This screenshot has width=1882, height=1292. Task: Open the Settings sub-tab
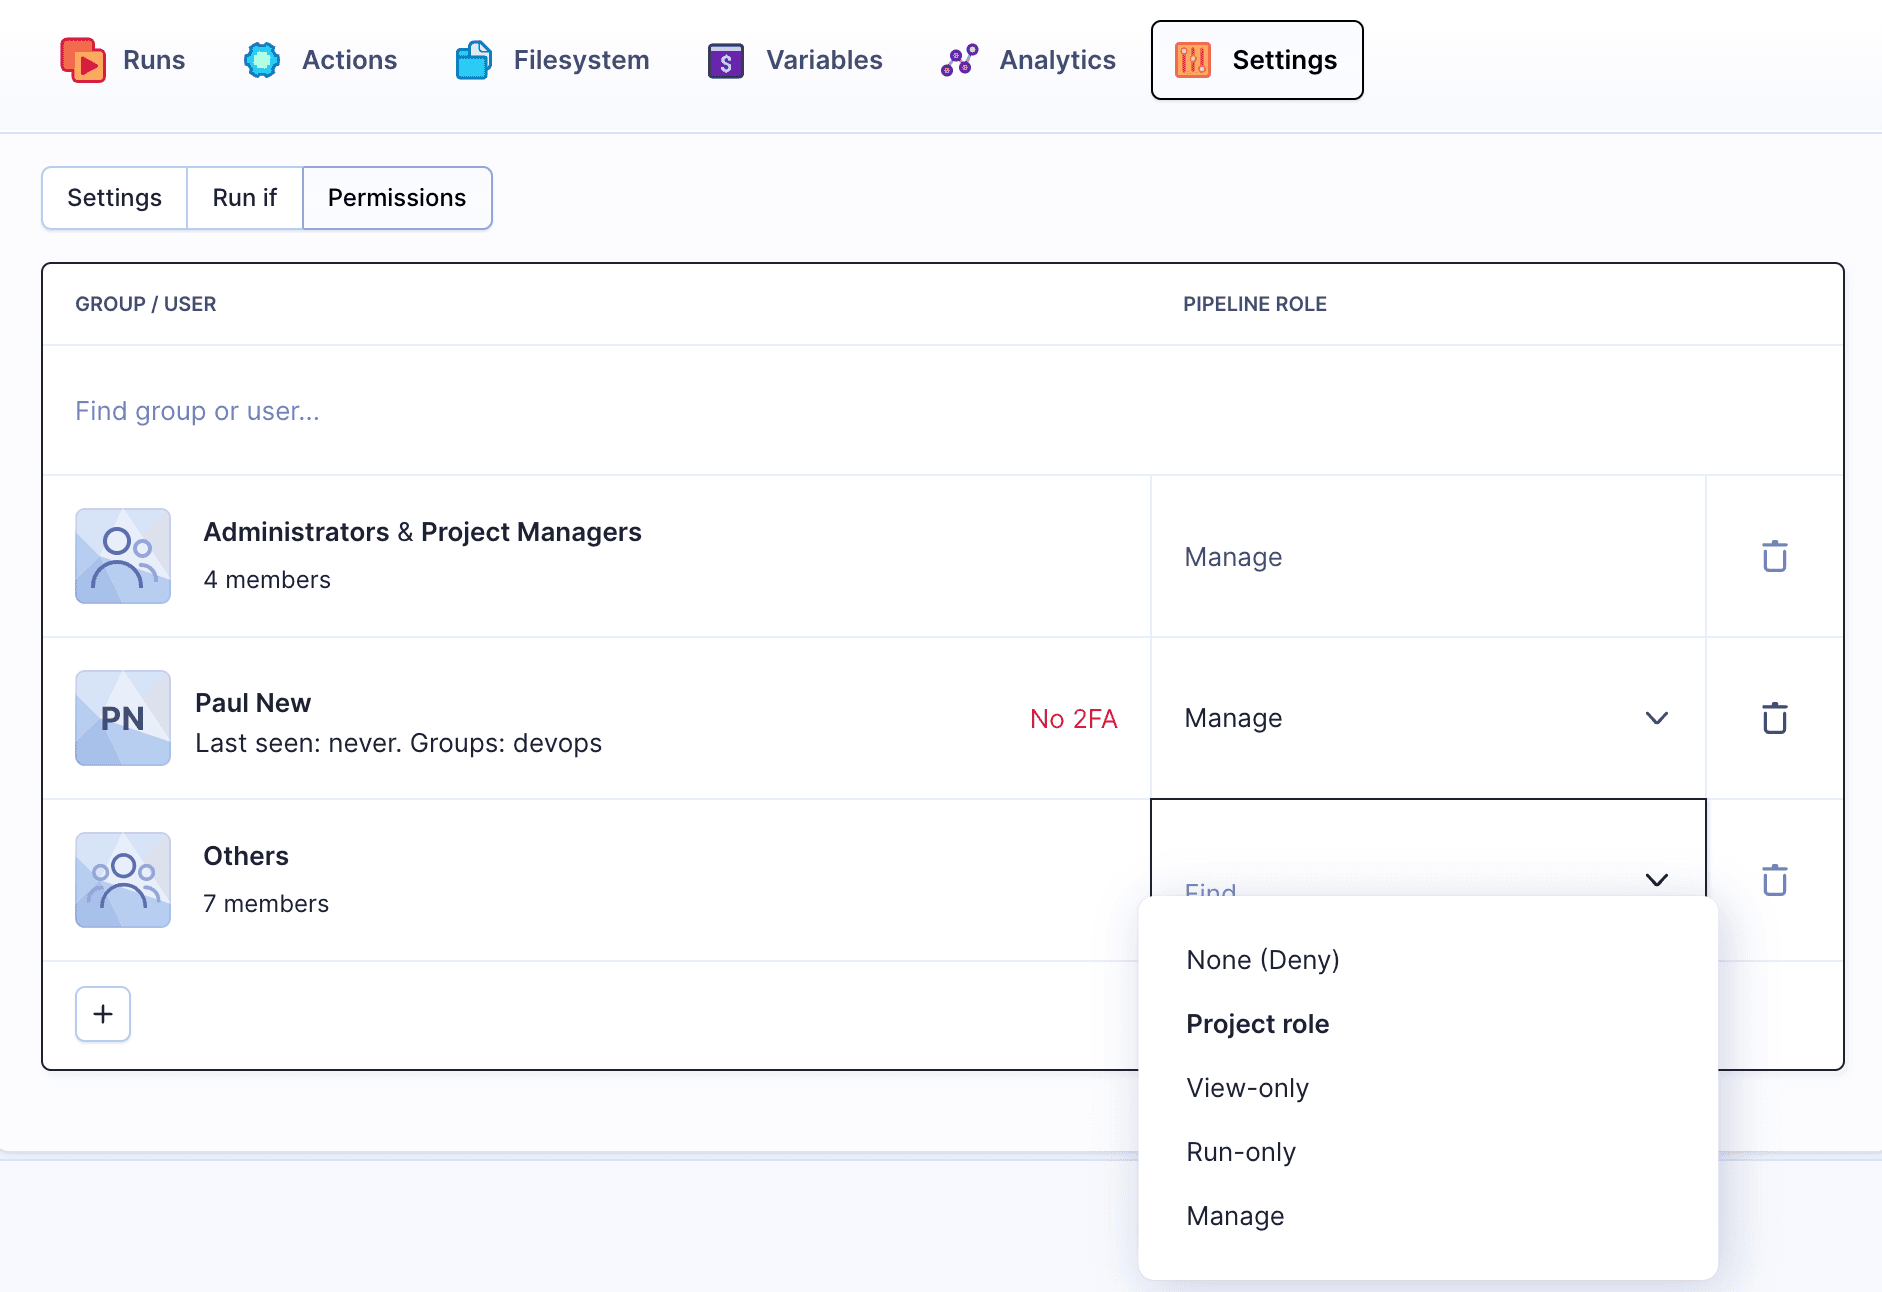[114, 197]
